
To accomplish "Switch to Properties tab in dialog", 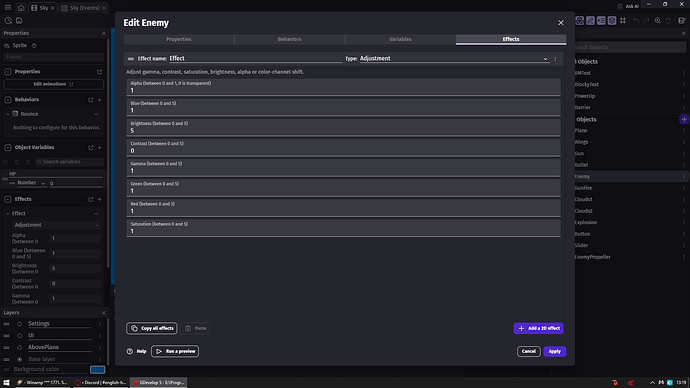I will [x=179, y=39].
